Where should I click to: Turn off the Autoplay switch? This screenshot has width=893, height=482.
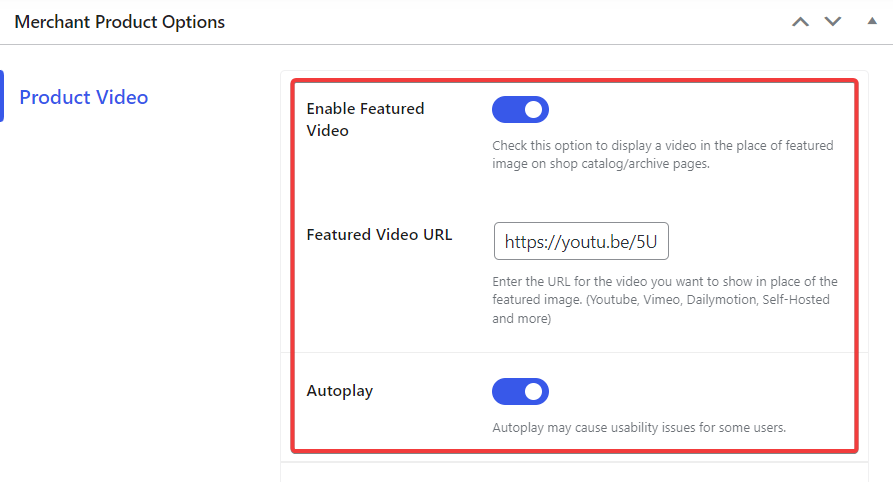521,391
